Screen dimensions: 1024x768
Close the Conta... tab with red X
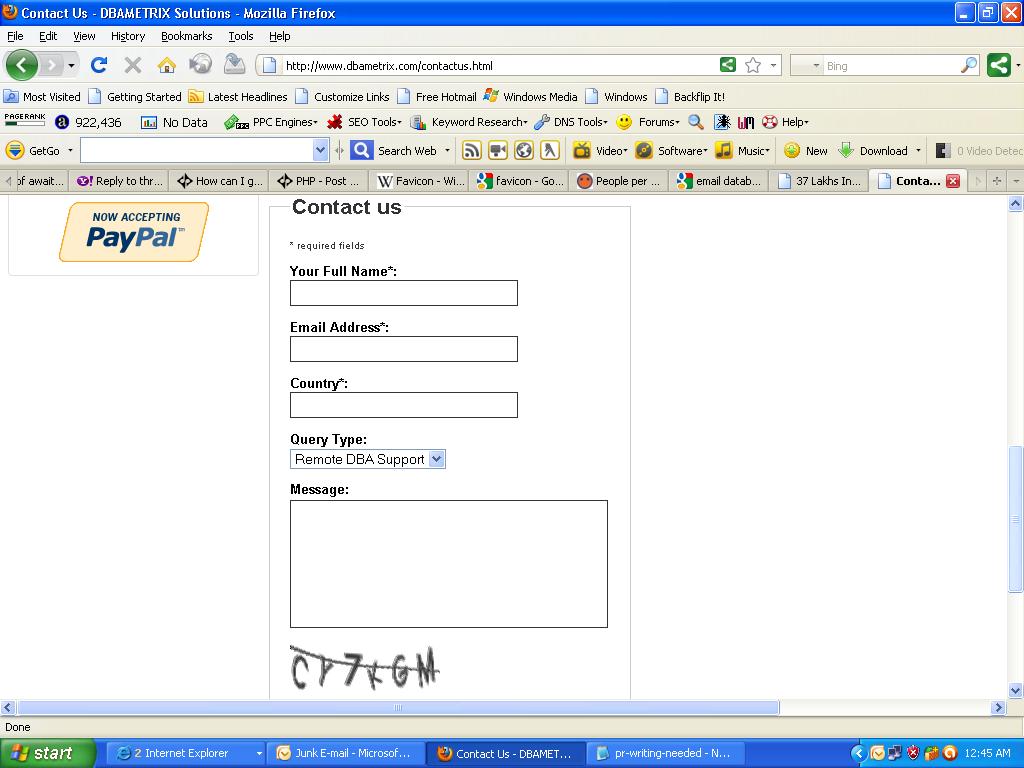tap(953, 181)
